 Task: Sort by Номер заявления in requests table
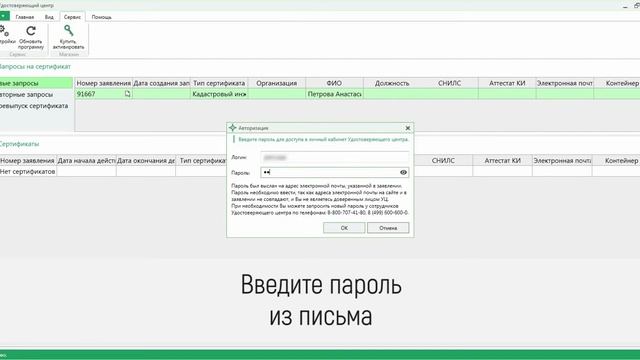click(x=104, y=83)
